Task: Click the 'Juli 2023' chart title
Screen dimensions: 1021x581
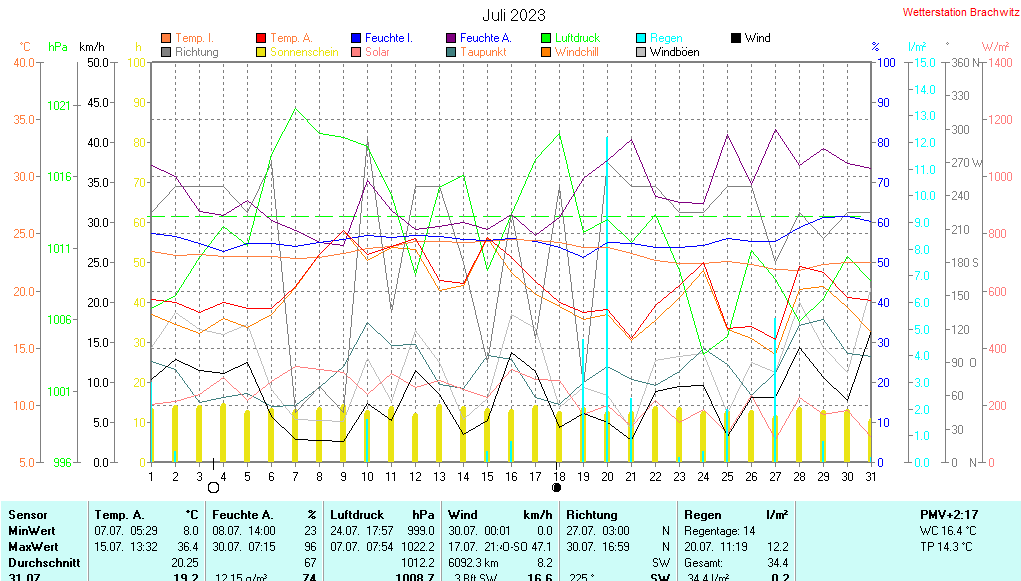Action: pyautogui.click(x=514, y=15)
